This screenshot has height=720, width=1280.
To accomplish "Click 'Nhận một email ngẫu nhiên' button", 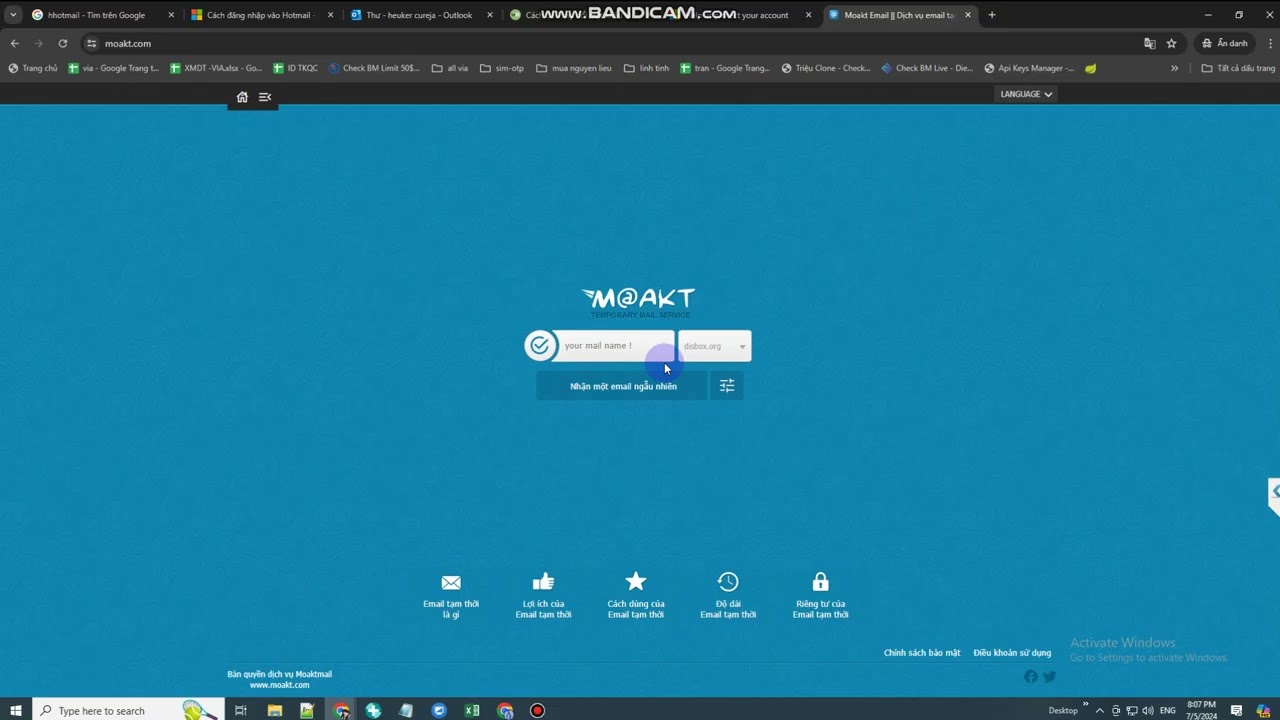I will coord(623,386).
